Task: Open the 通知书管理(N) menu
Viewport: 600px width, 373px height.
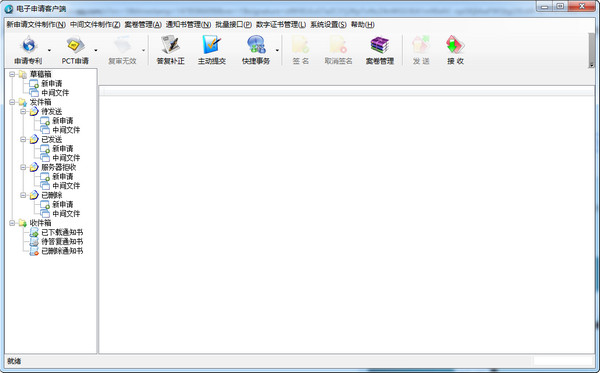Action: (188, 24)
